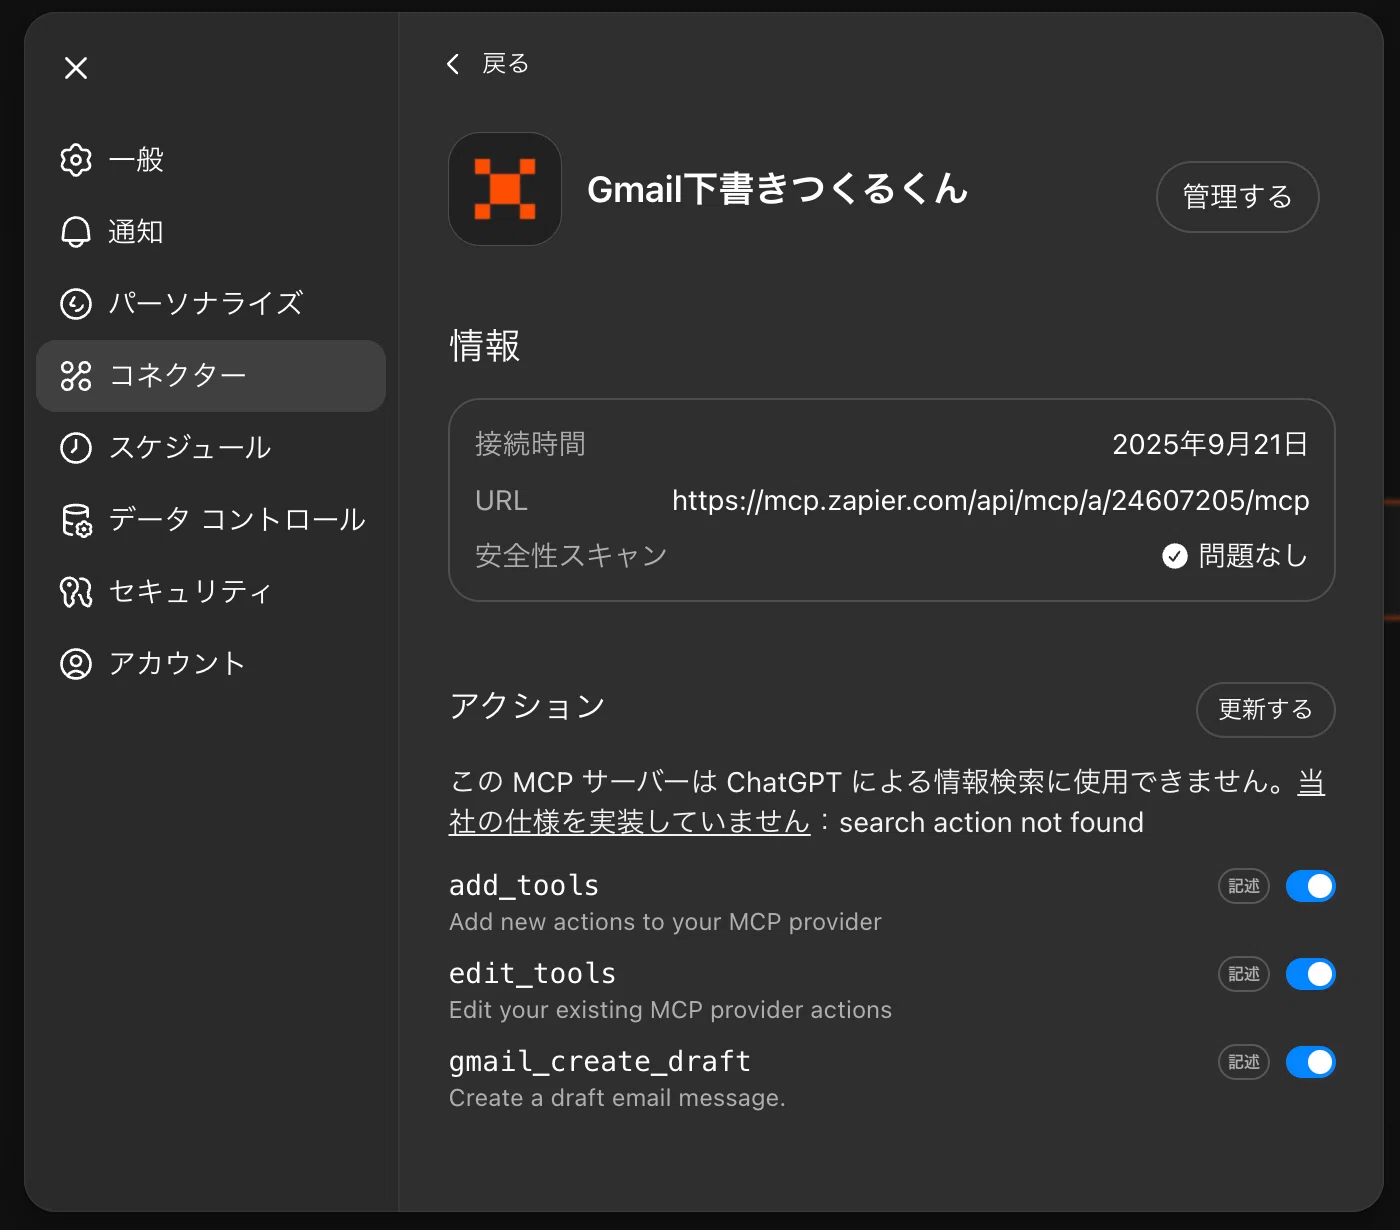Click the schedule clock icon
1400x1230 pixels.
coord(76,448)
